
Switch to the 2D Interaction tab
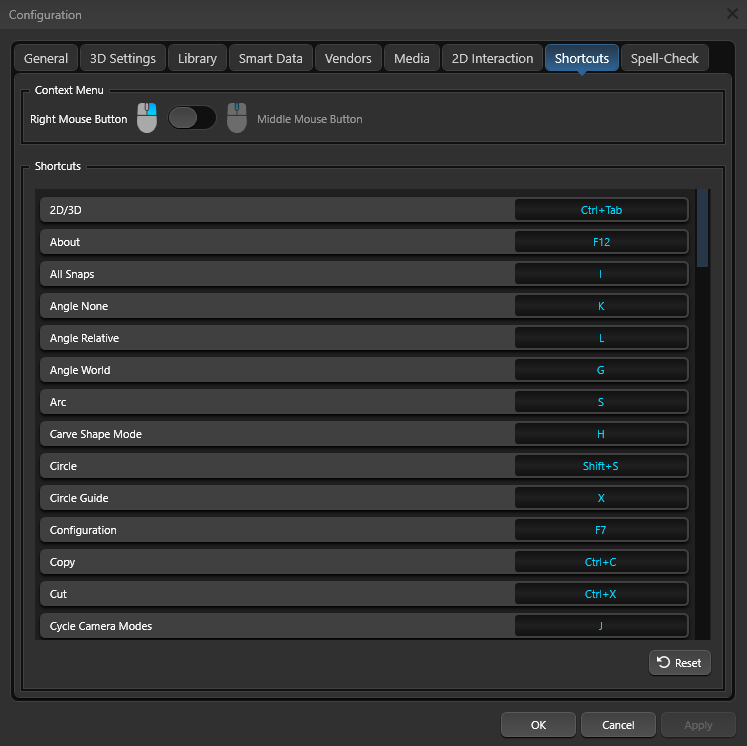[x=493, y=58]
